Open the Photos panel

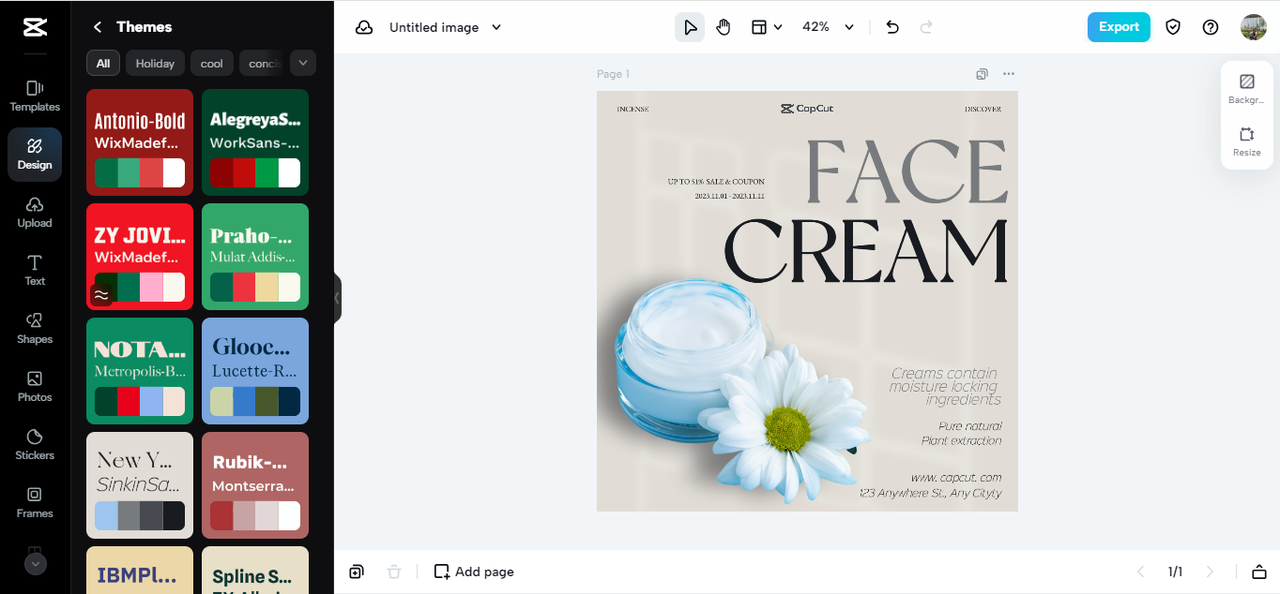35,386
